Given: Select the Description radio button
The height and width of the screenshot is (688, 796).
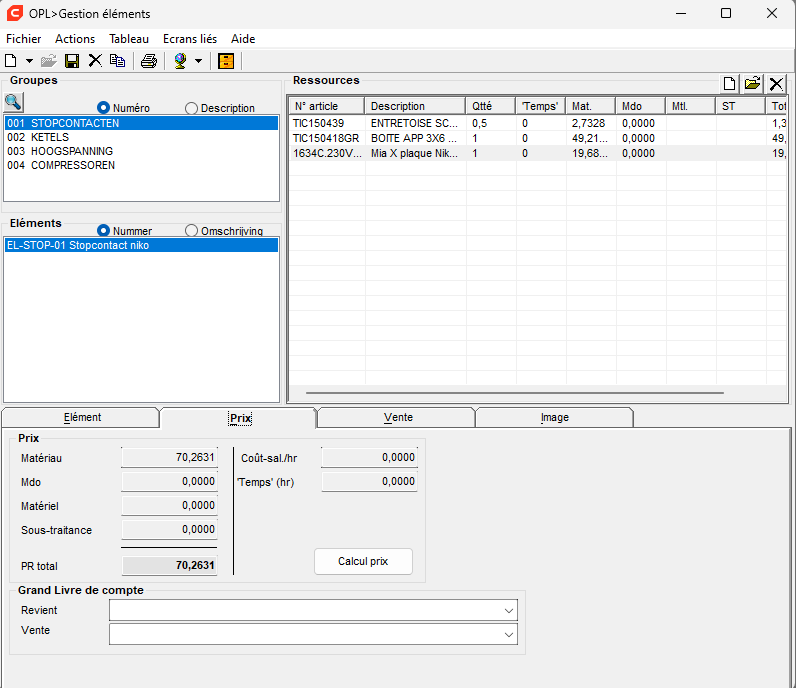Looking at the screenshot, I should pos(191,108).
